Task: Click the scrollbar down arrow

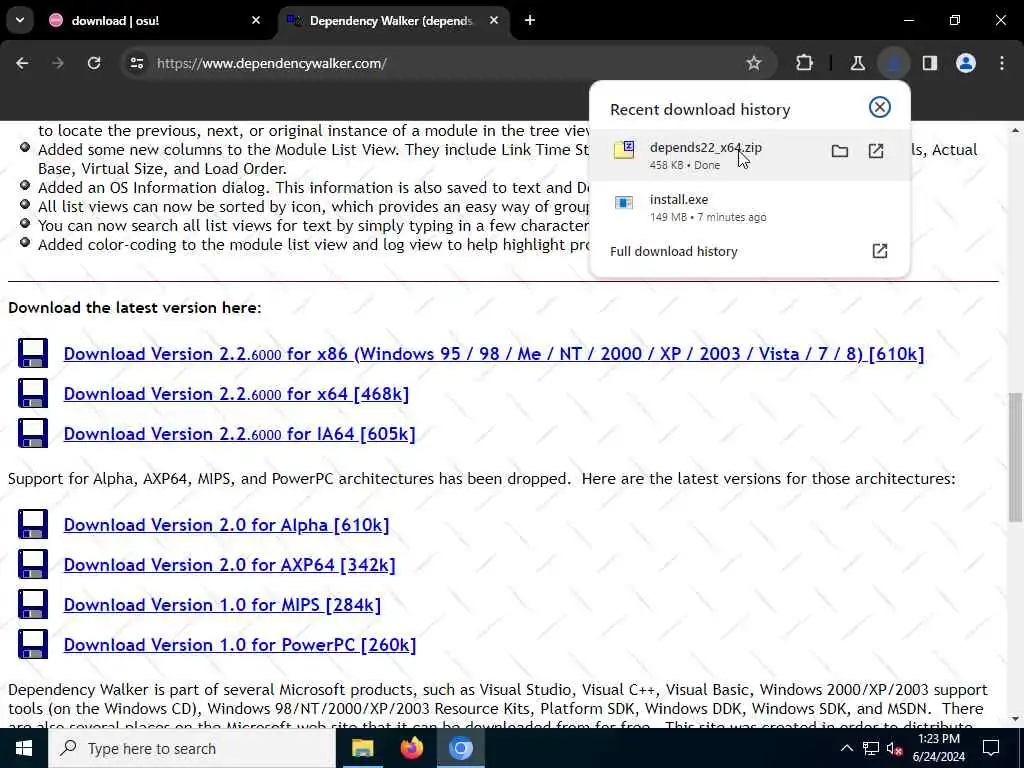Action: point(1016,720)
